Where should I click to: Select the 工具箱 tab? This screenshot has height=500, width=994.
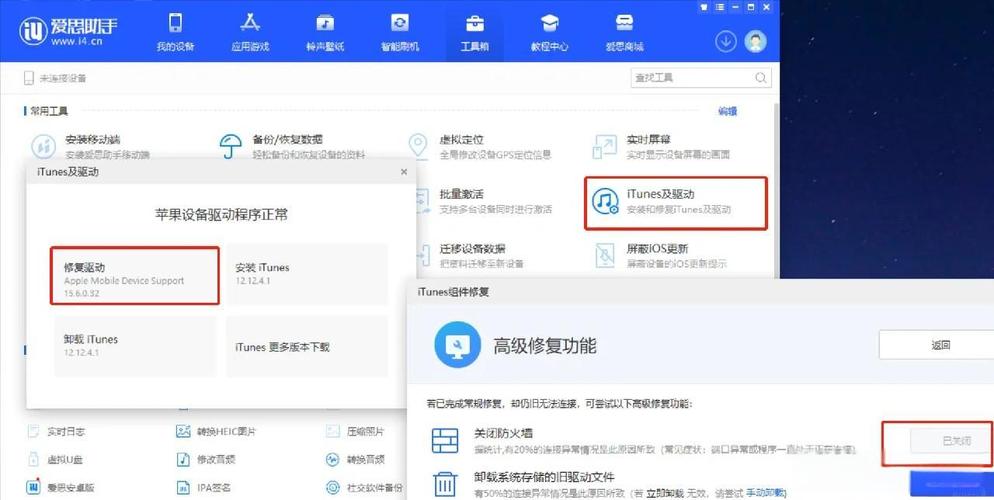474,32
